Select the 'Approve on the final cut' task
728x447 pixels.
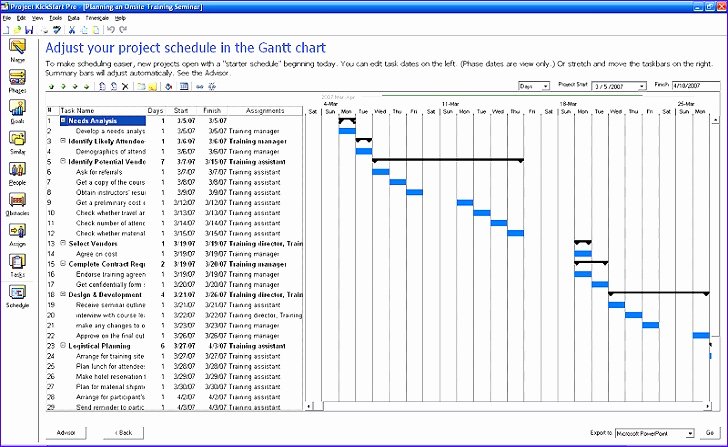174,336
